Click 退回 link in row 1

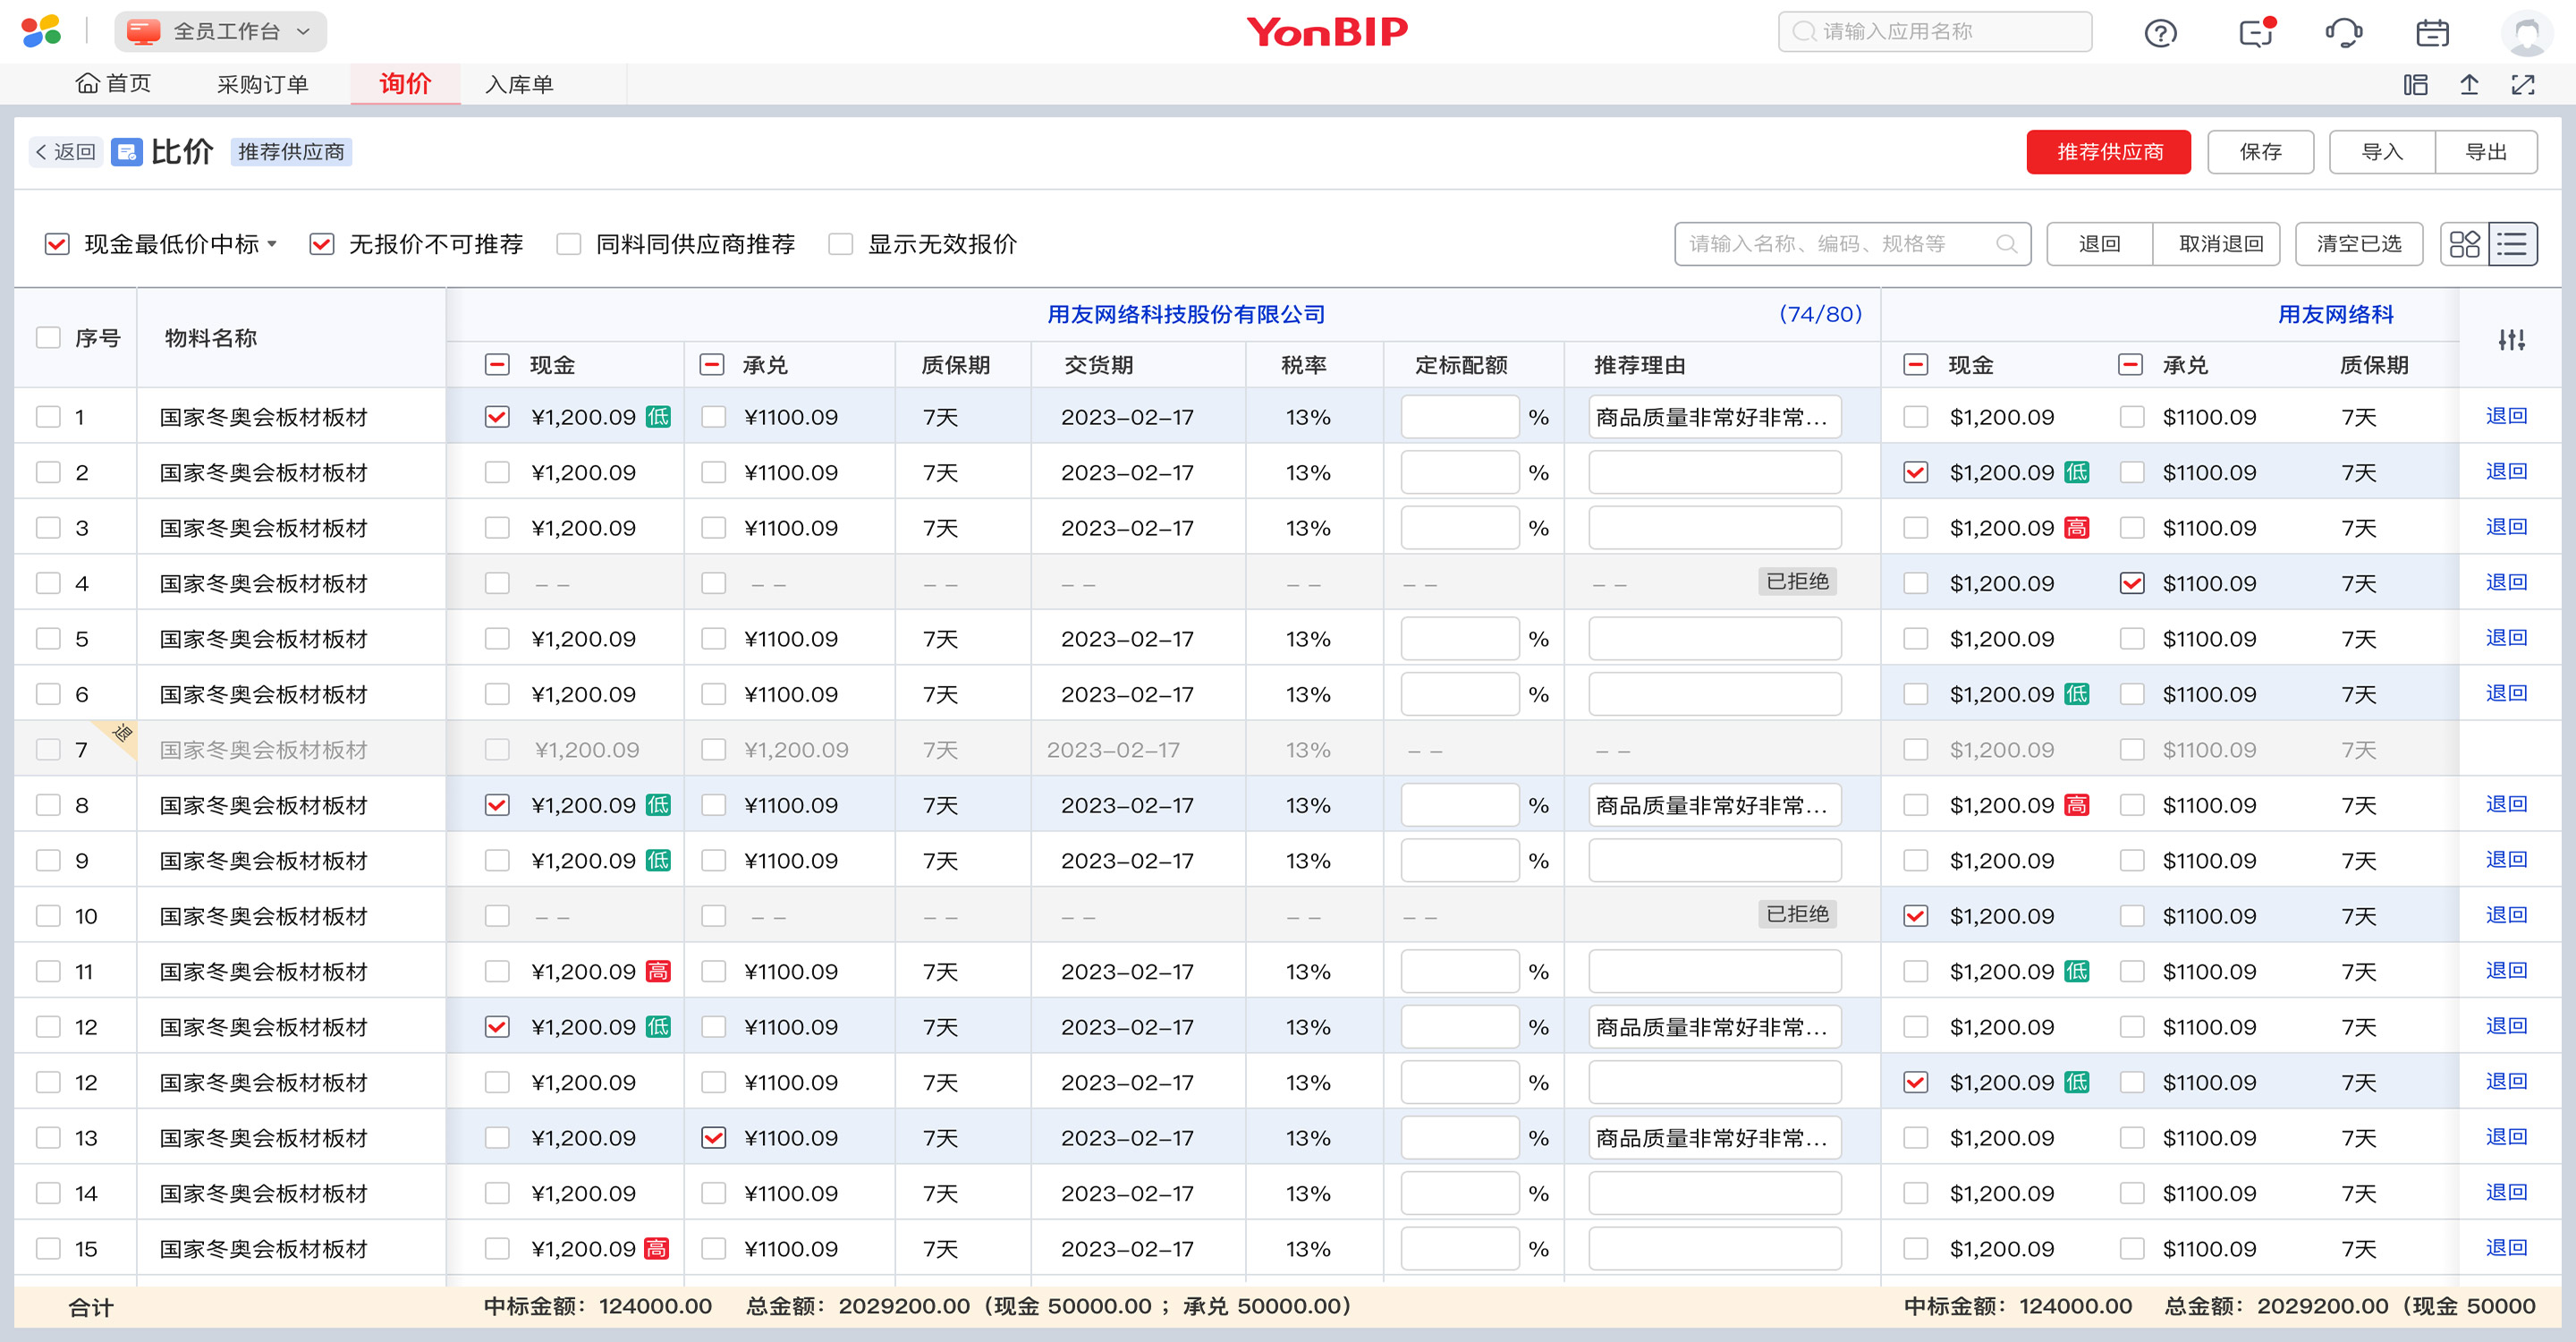[2506, 416]
